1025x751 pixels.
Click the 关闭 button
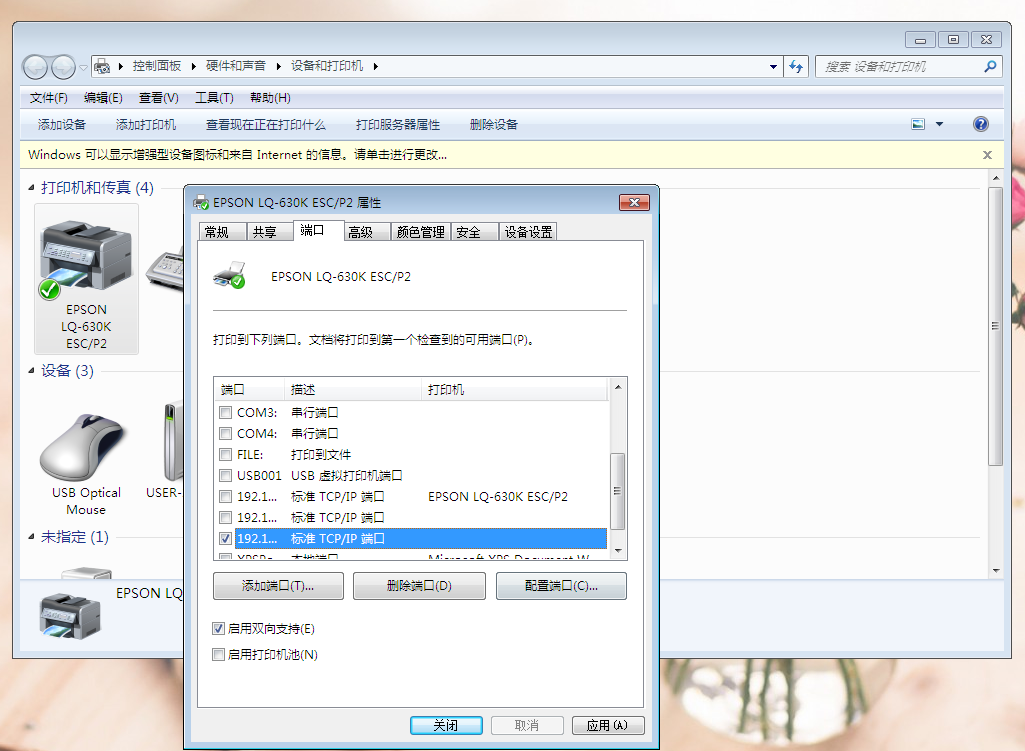(446, 725)
